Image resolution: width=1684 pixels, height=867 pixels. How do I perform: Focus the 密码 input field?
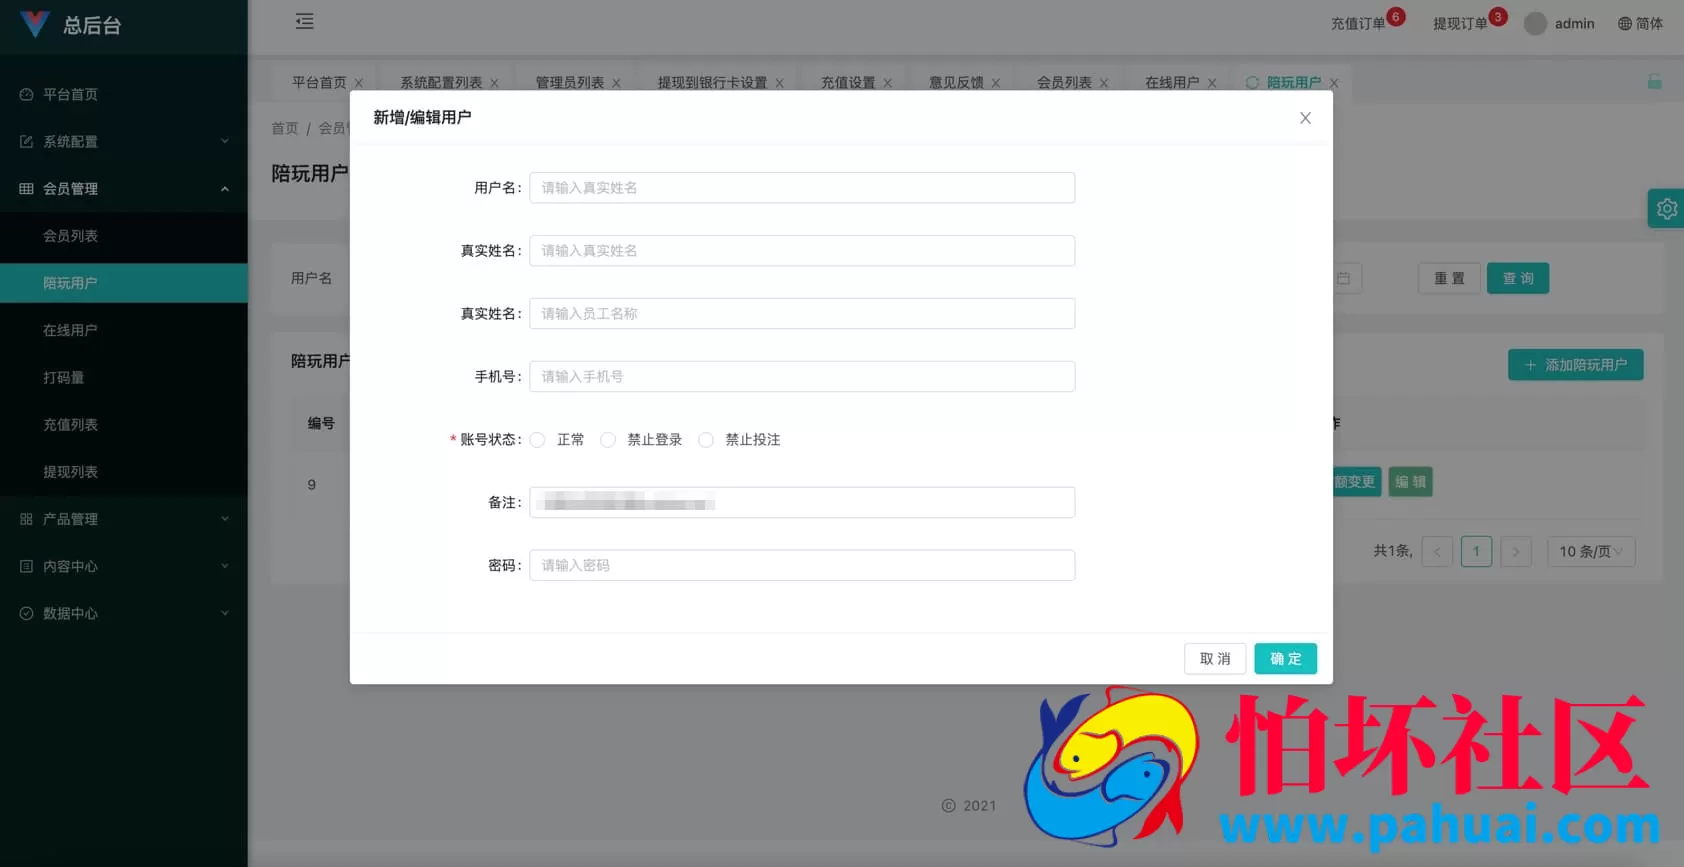pyautogui.click(x=802, y=566)
